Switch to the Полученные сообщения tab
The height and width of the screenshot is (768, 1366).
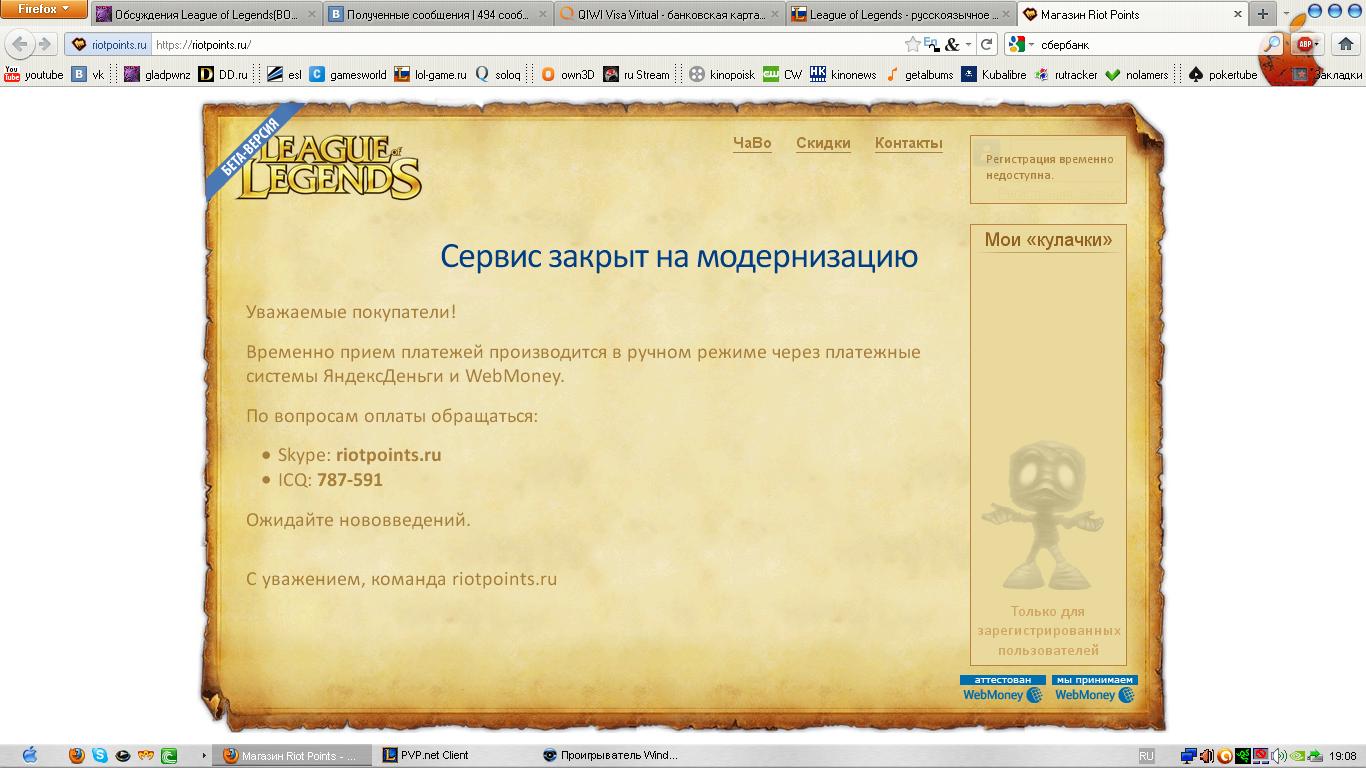tap(438, 15)
